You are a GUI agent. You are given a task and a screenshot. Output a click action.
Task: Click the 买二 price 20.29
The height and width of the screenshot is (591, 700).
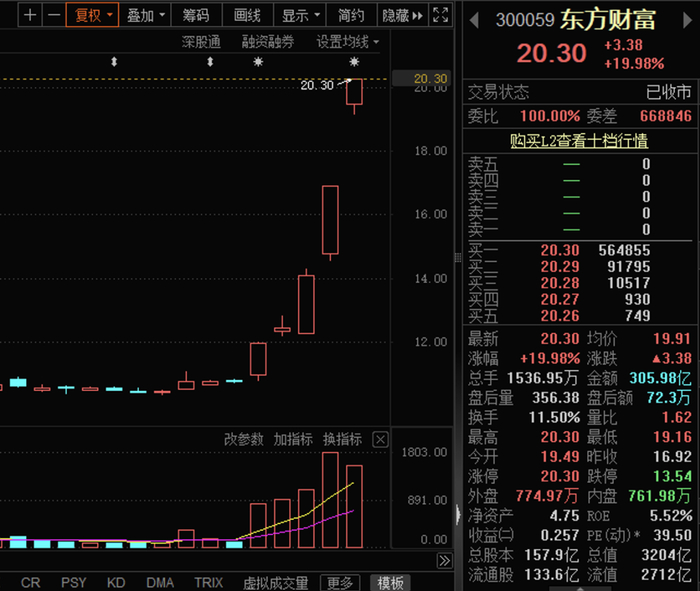pos(560,267)
